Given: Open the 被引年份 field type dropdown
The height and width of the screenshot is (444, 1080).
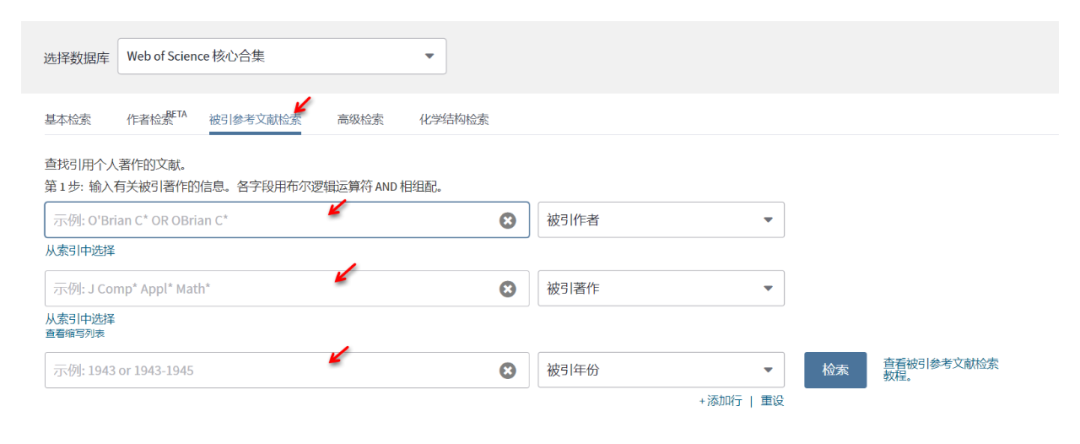Looking at the screenshot, I should 661,370.
